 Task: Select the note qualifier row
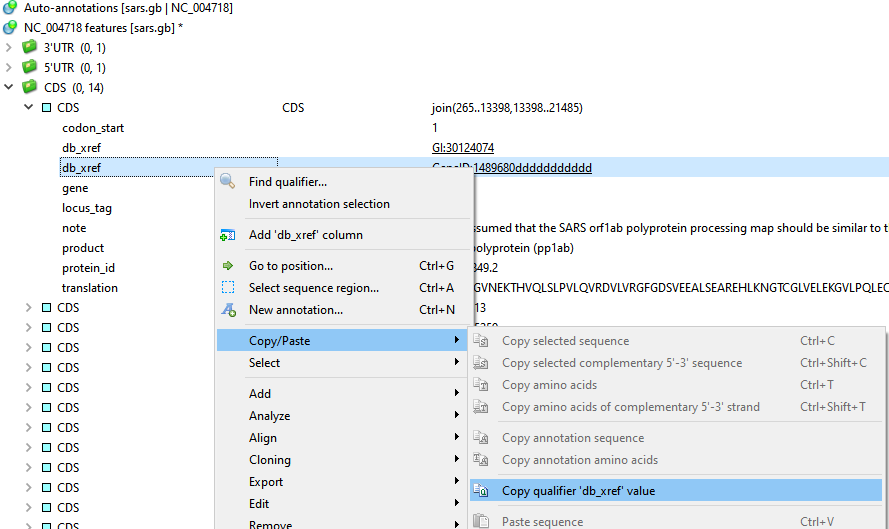click(74, 228)
